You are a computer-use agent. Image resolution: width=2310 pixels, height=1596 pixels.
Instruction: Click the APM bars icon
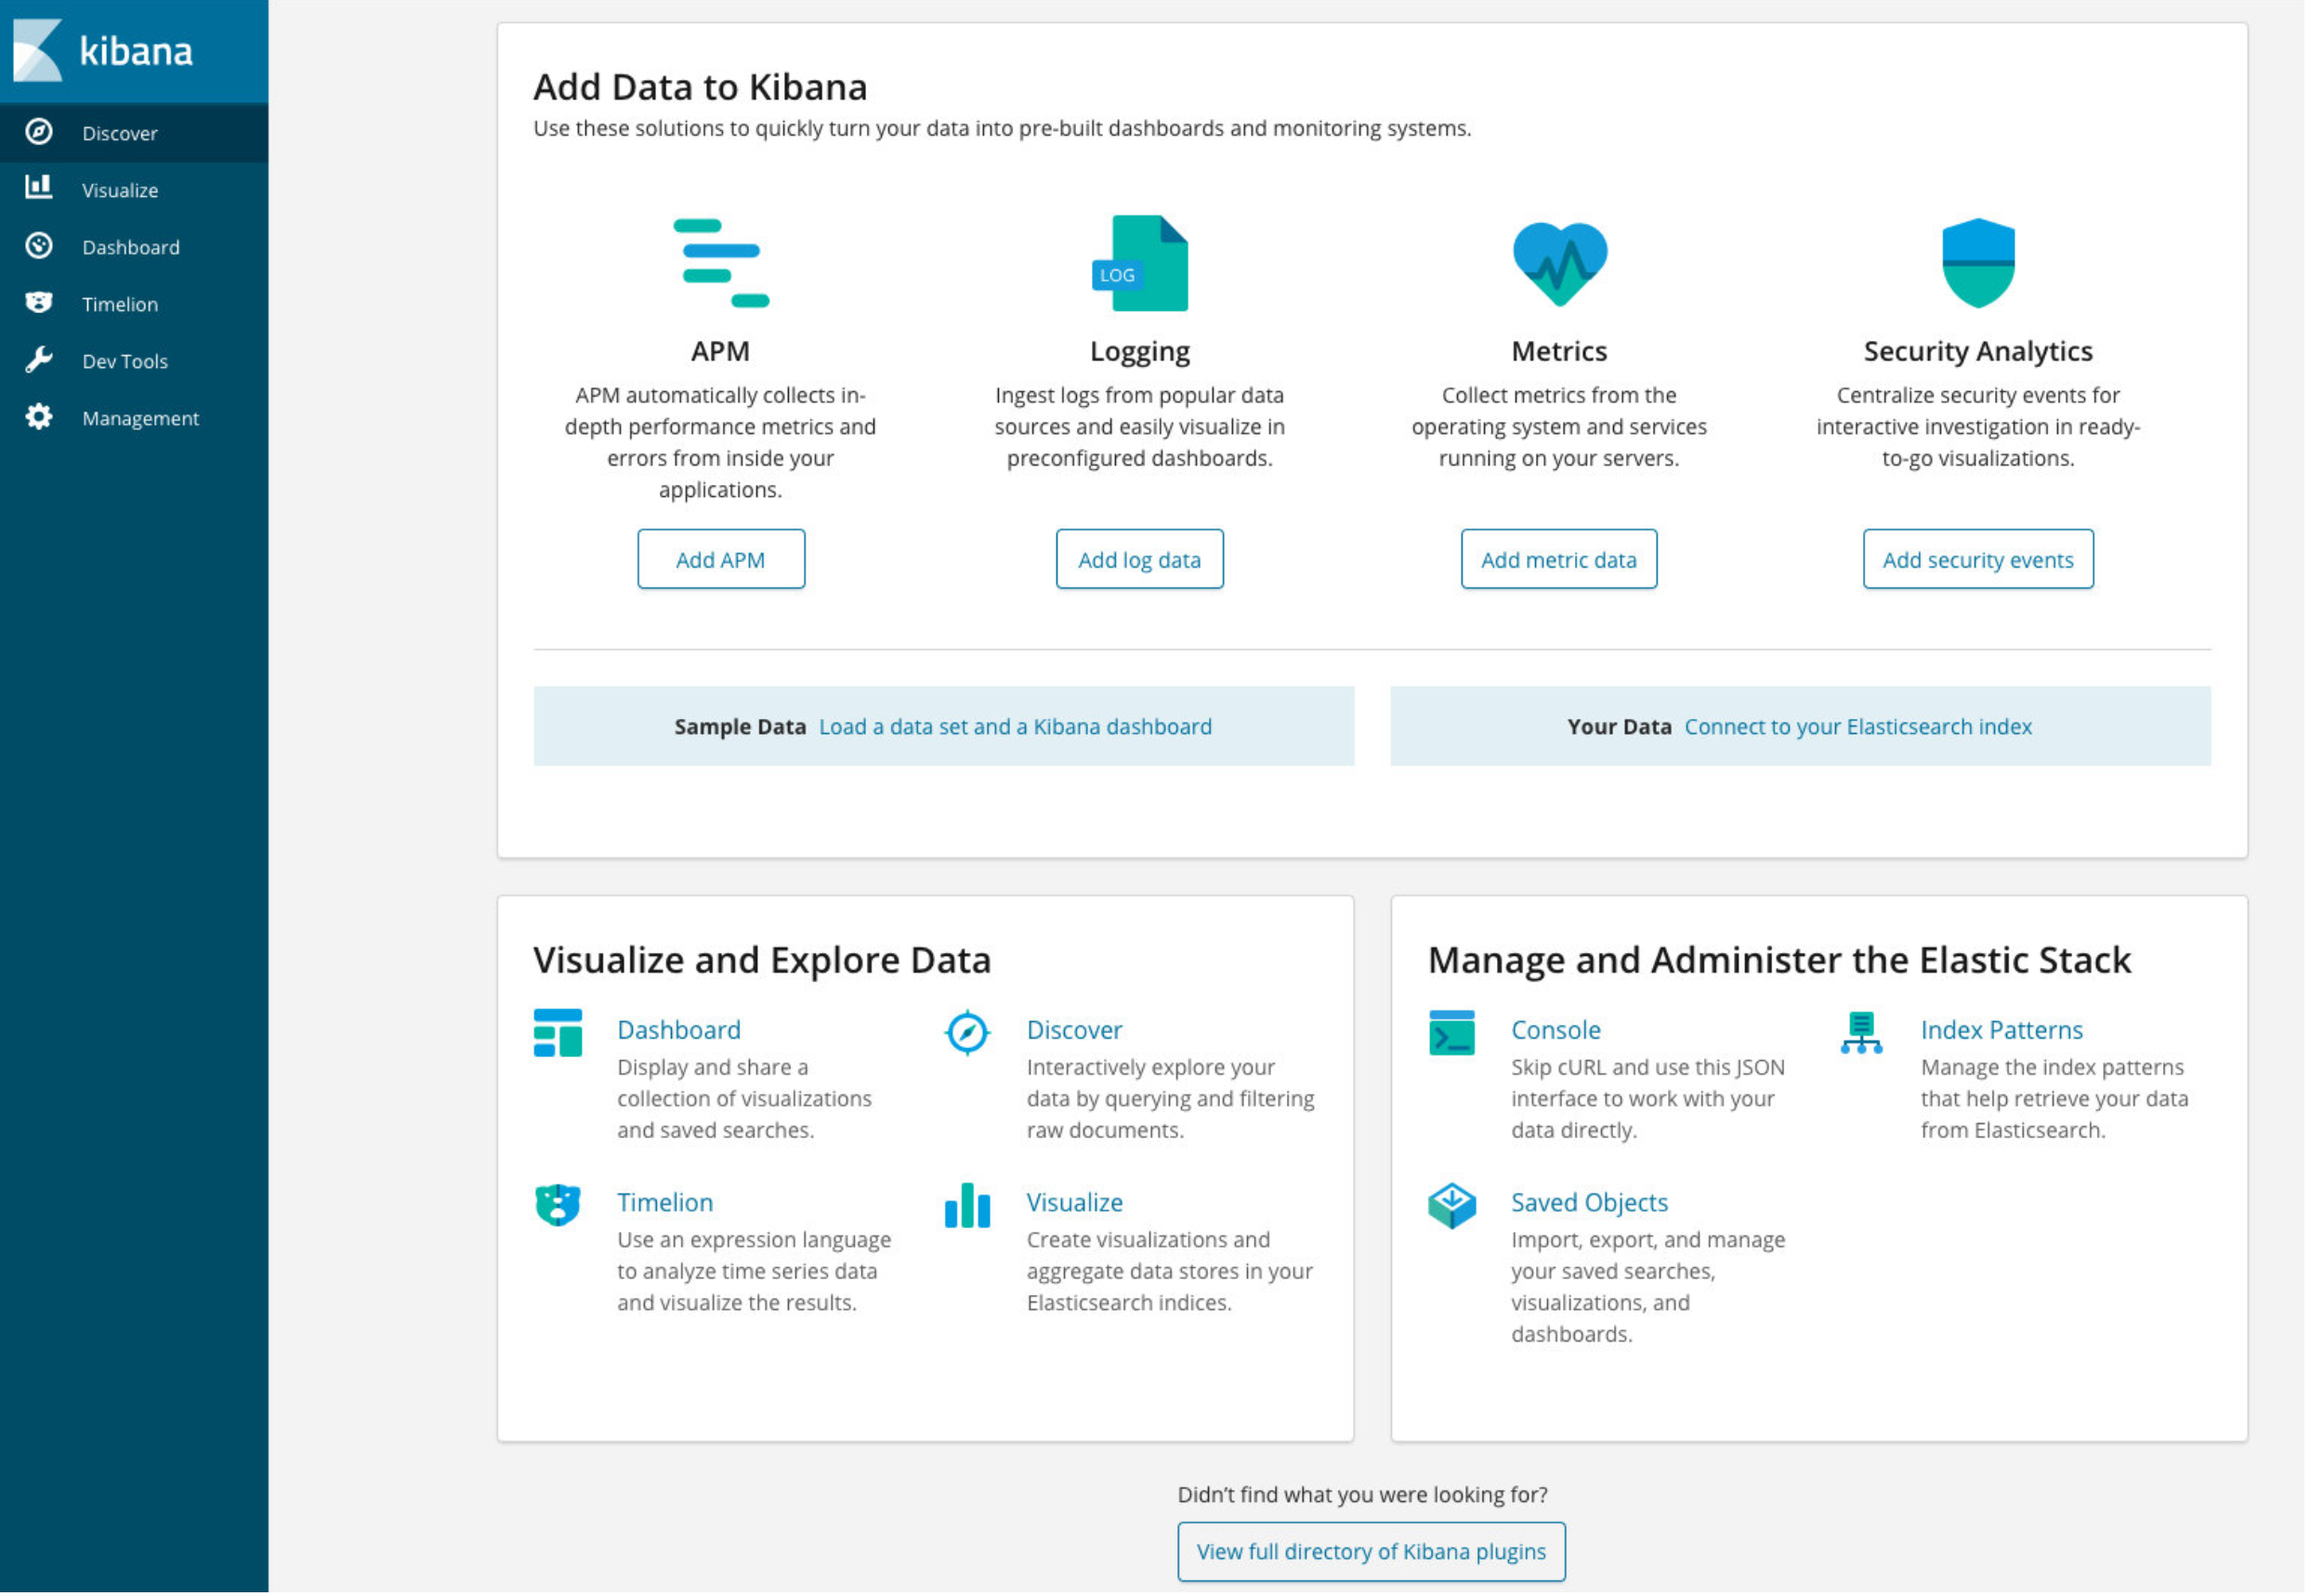(722, 263)
